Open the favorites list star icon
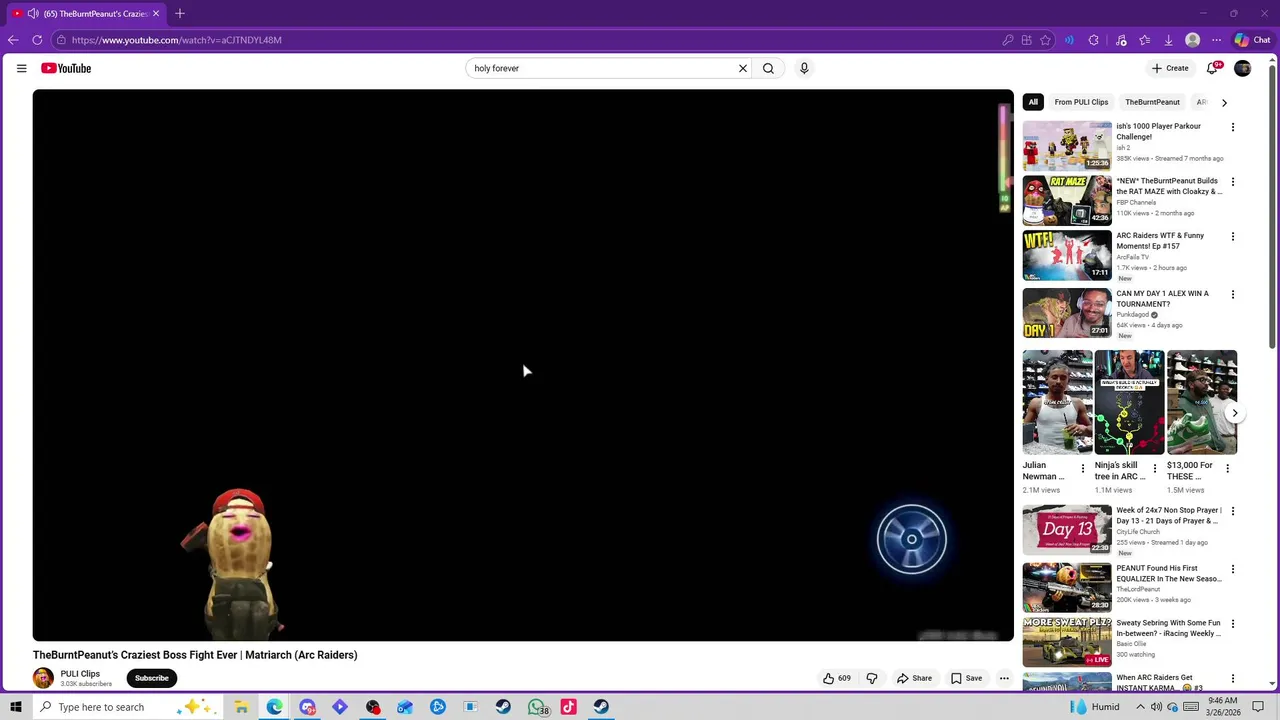 [1144, 40]
